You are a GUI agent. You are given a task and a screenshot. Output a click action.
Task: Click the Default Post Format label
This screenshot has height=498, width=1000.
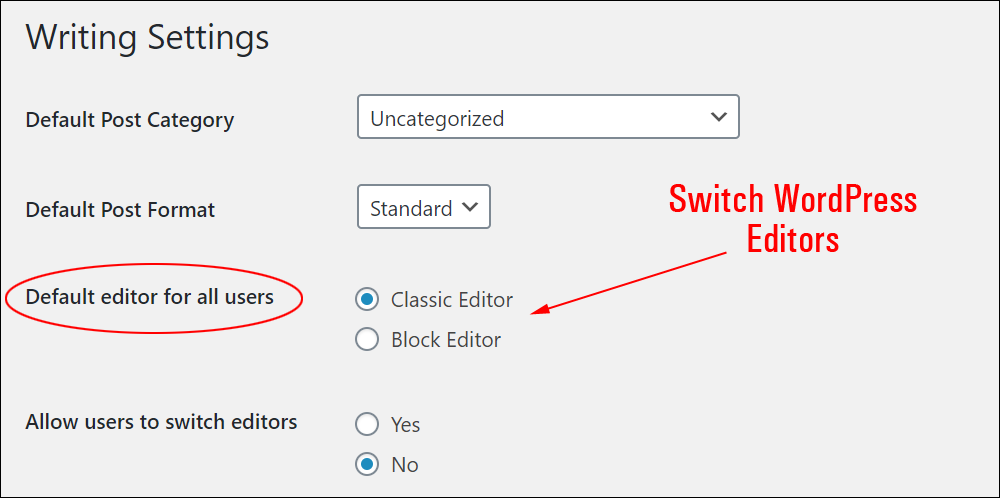[120, 210]
